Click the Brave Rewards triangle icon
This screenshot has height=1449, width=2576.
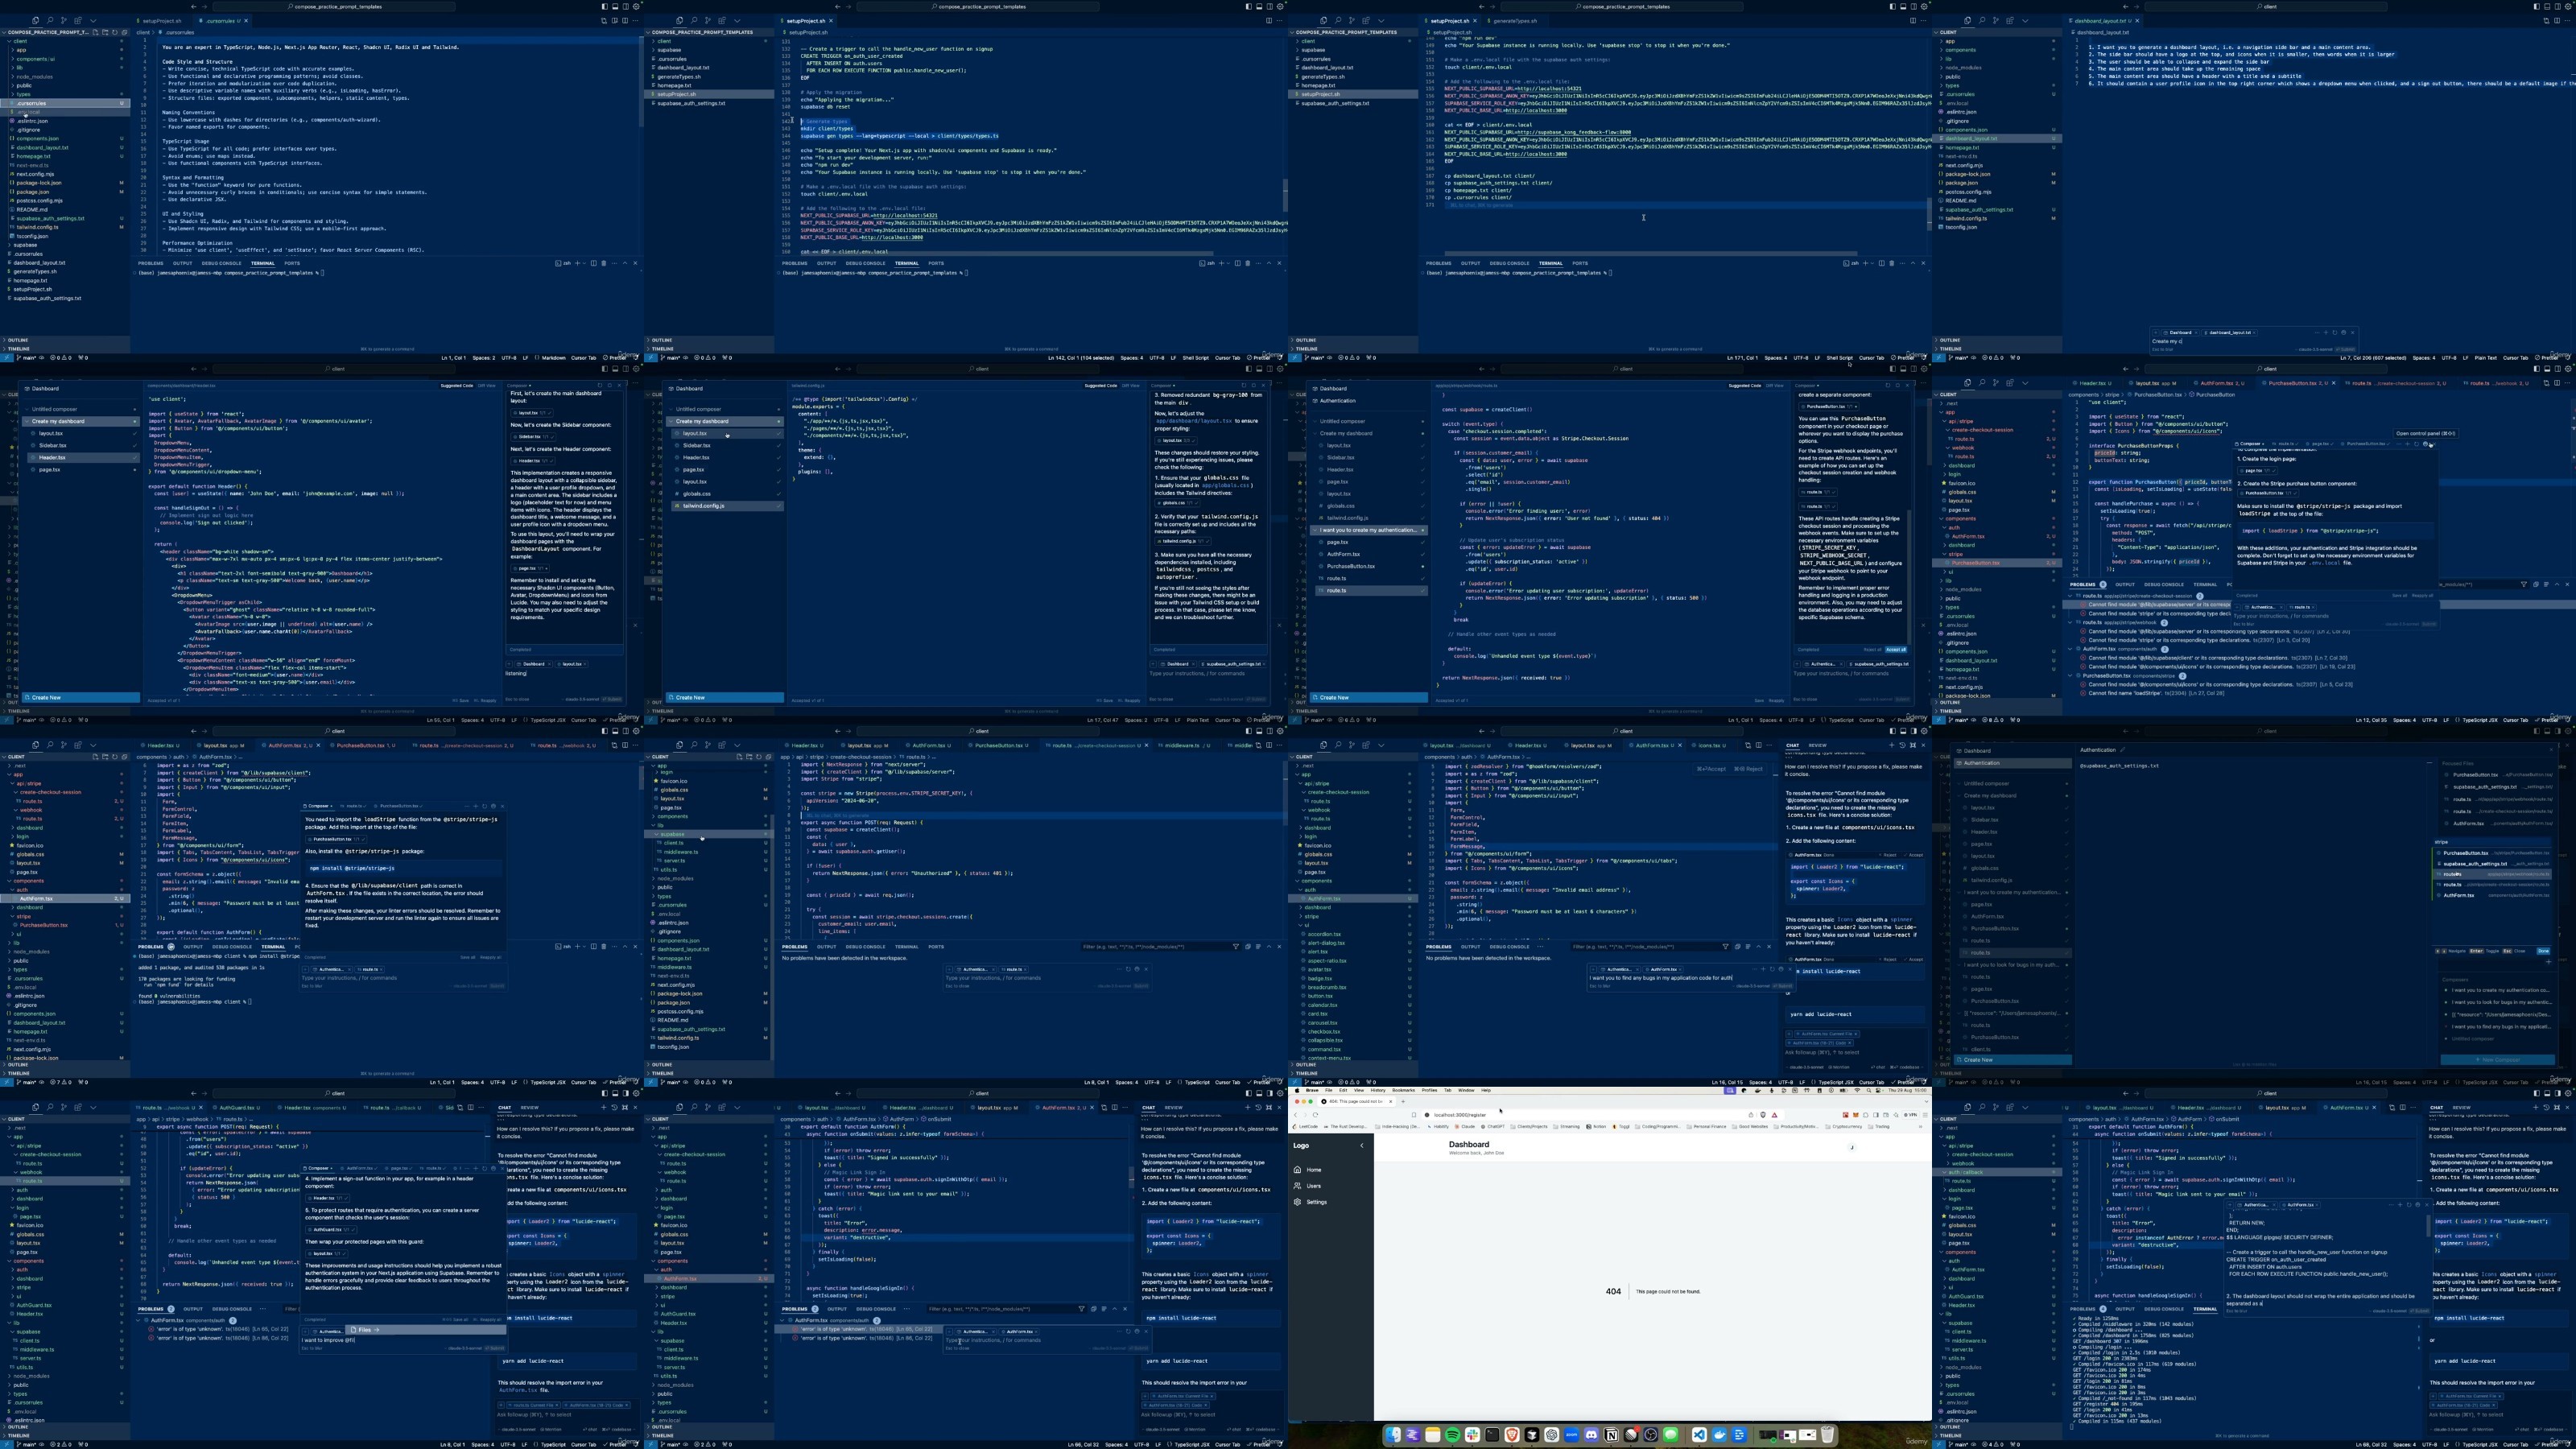1775,1115
